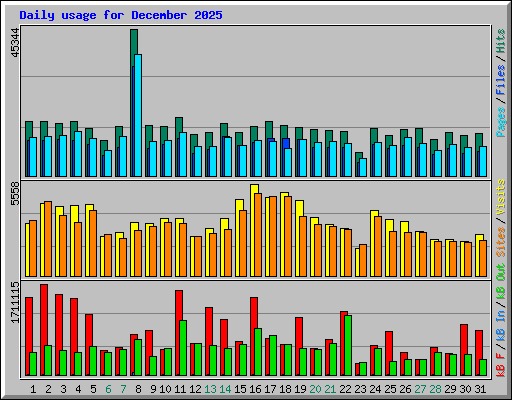Image resolution: width=512 pixels, height=400 pixels.
Task: Click day 12 on the x-axis
Action: pyautogui.click(x=195, y=389)
